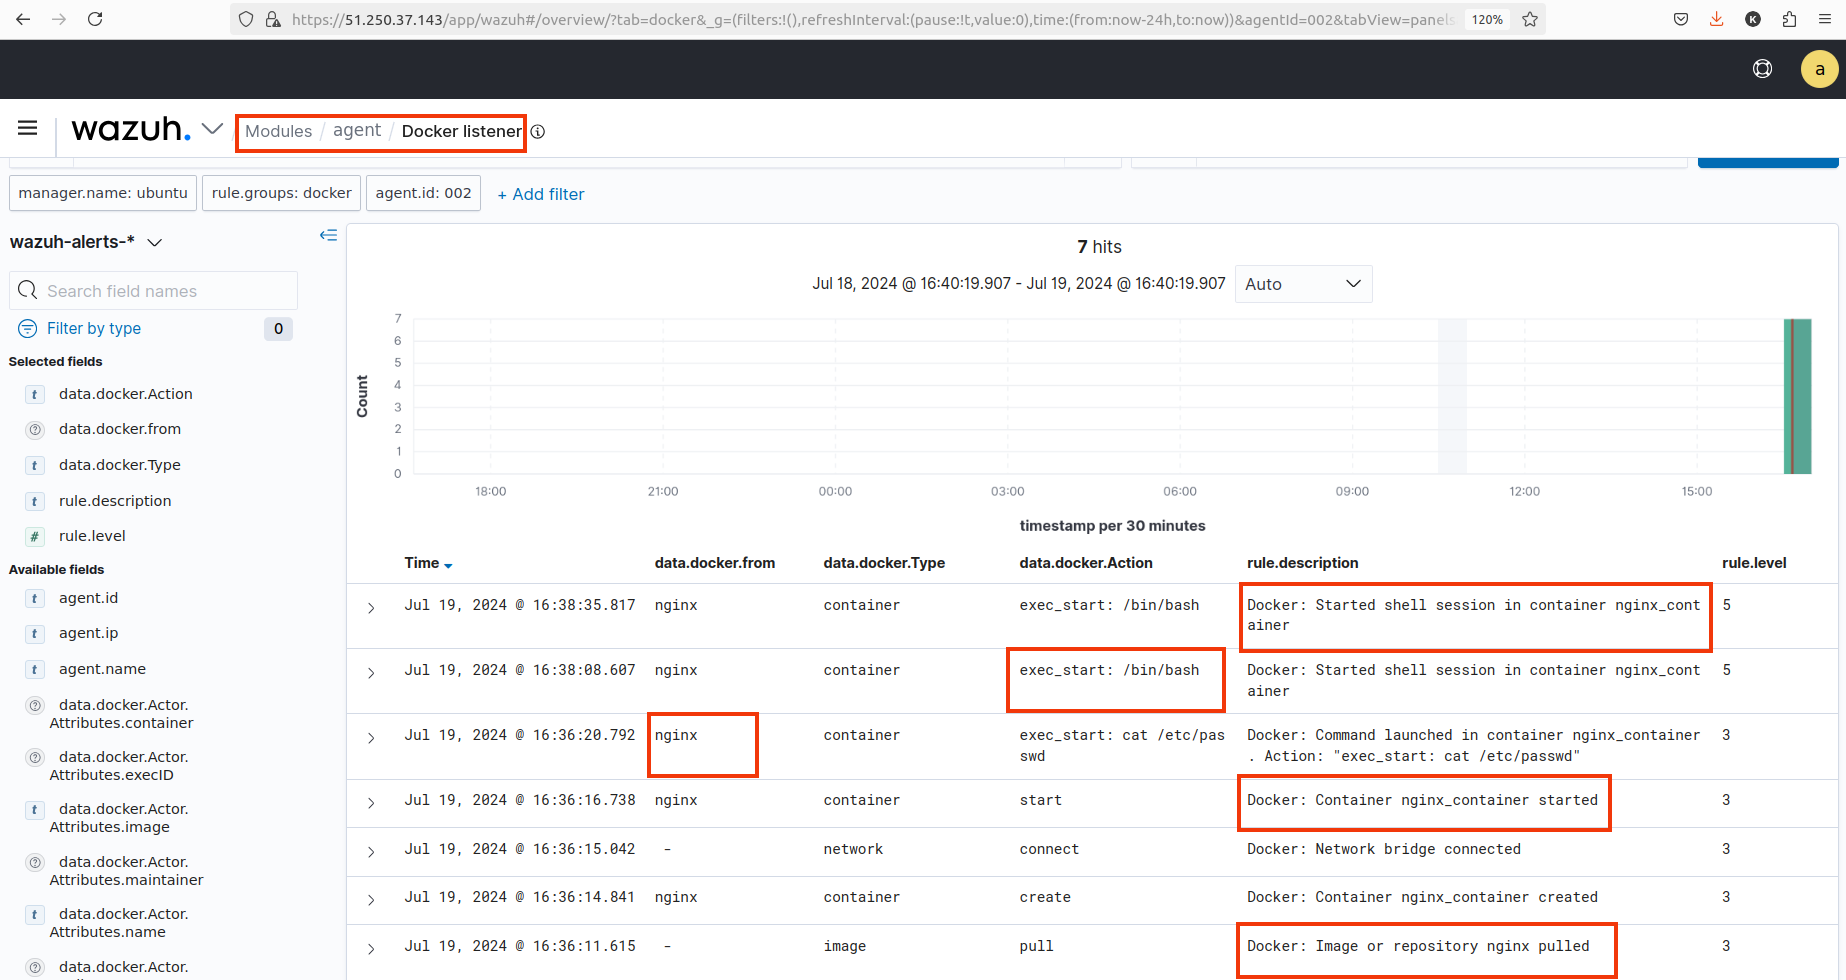
Task: Select data.docker.Type in selected fields
Action: [120, 465]
